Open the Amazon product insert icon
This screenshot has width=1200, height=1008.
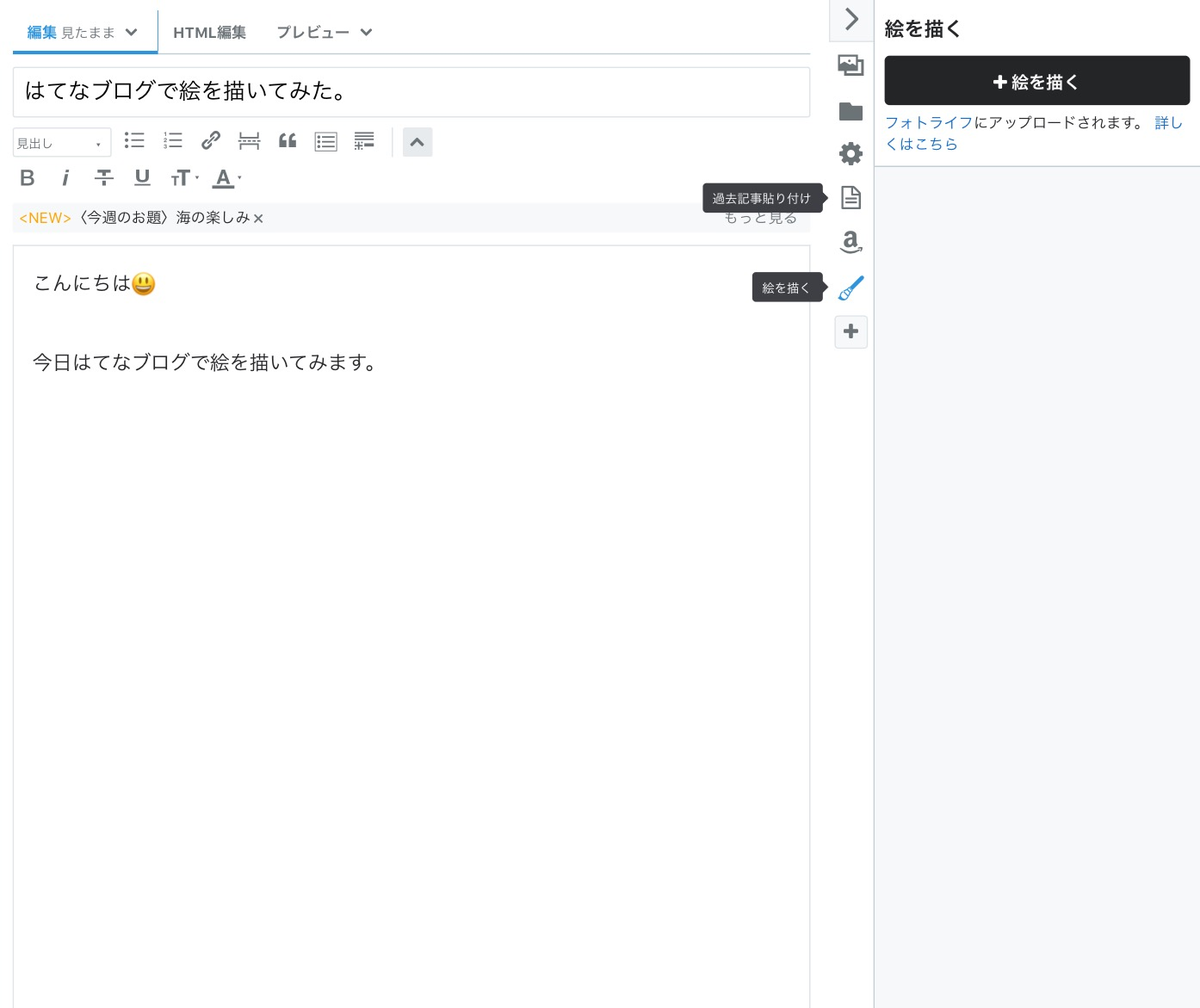coord(850,242)
